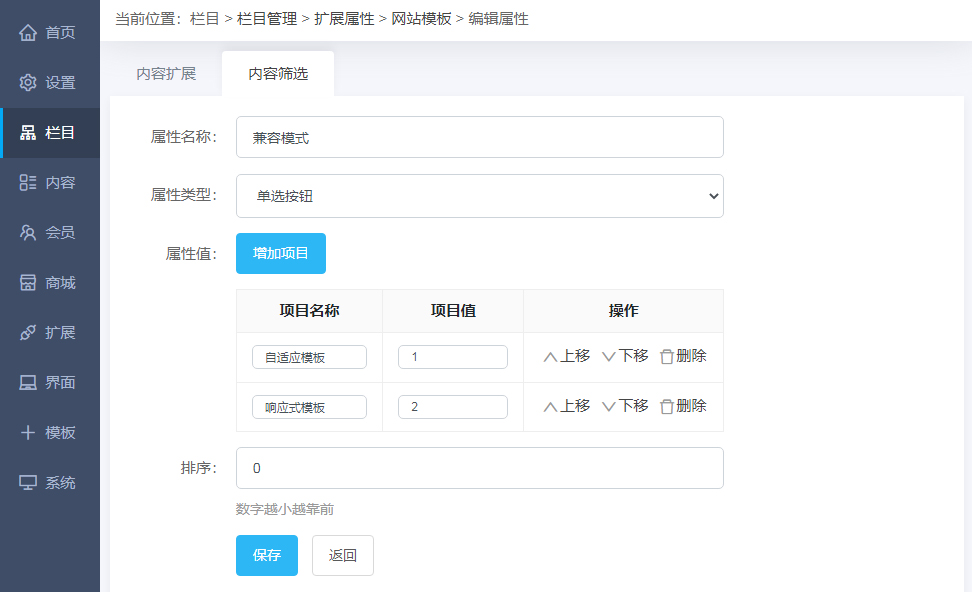
Task: Open the 界面 laptop icon
Action: [x=28, y=383]
